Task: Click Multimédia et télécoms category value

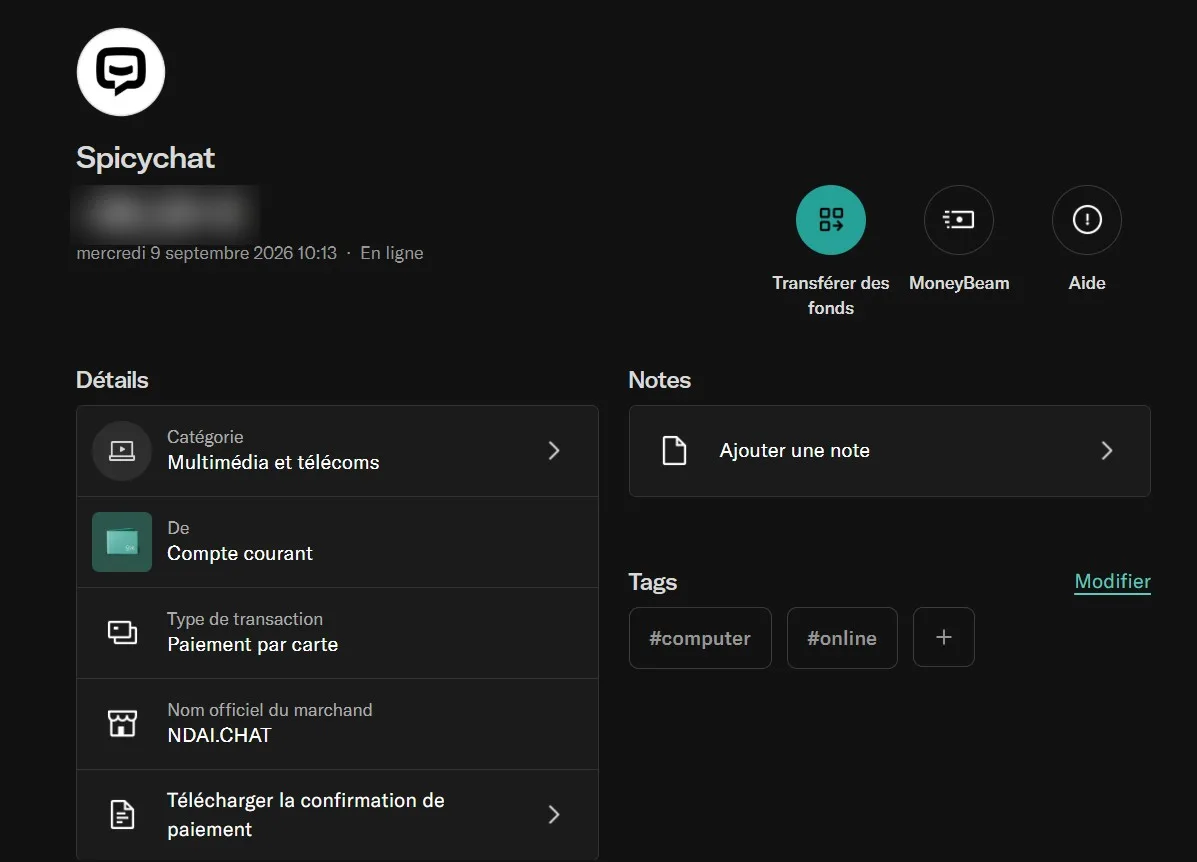Action: (273, 463)
